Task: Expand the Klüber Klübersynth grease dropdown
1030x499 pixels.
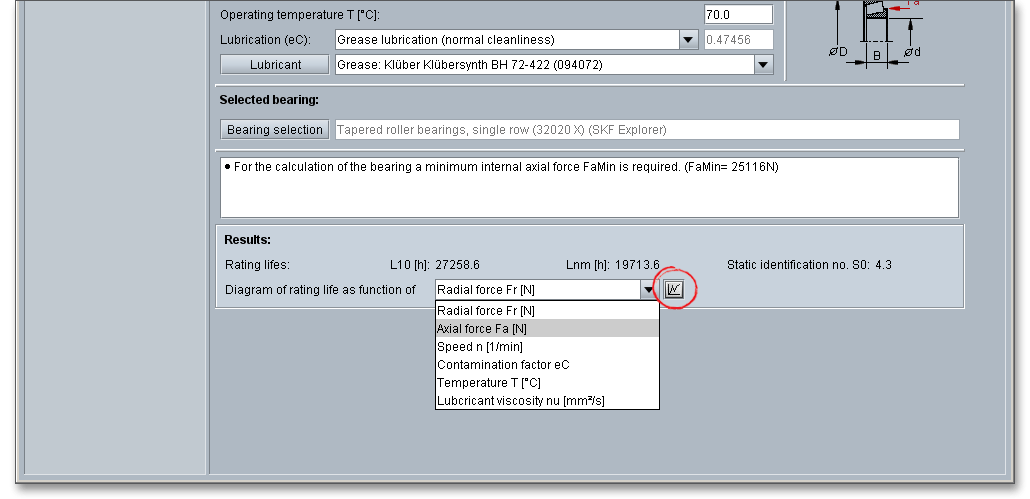Action: [x=764, y=65]
